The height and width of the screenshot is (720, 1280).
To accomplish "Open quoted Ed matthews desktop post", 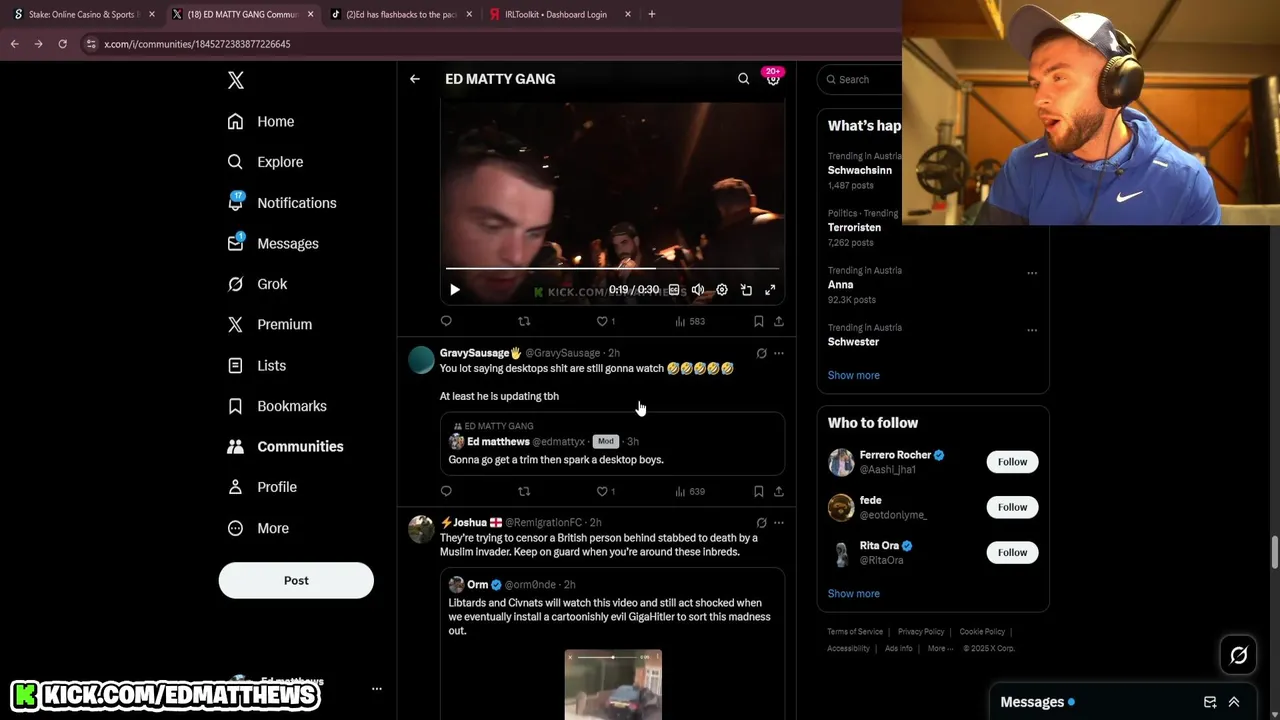I will [612, 443].
